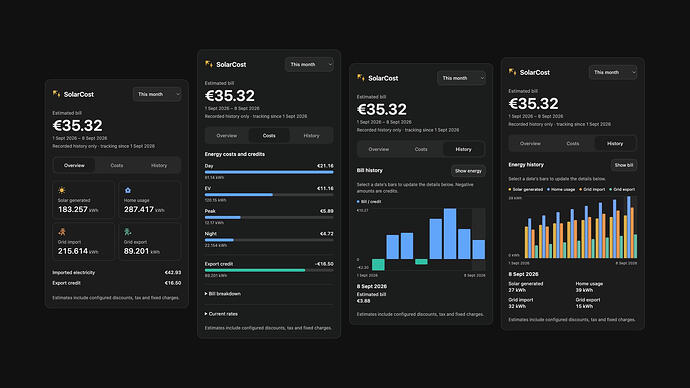
Task: Click the EV cost progress bar
Action: [269, 194]
